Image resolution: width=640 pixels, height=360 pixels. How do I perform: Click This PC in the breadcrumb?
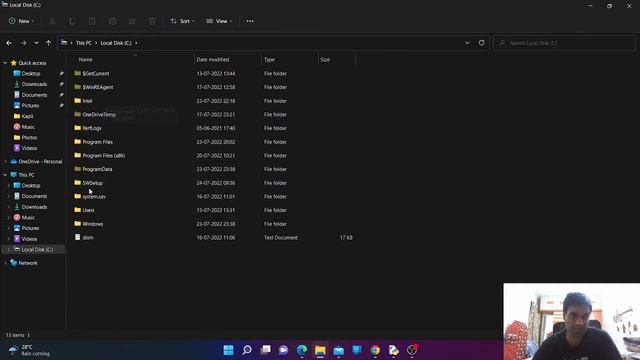point(84,43)
